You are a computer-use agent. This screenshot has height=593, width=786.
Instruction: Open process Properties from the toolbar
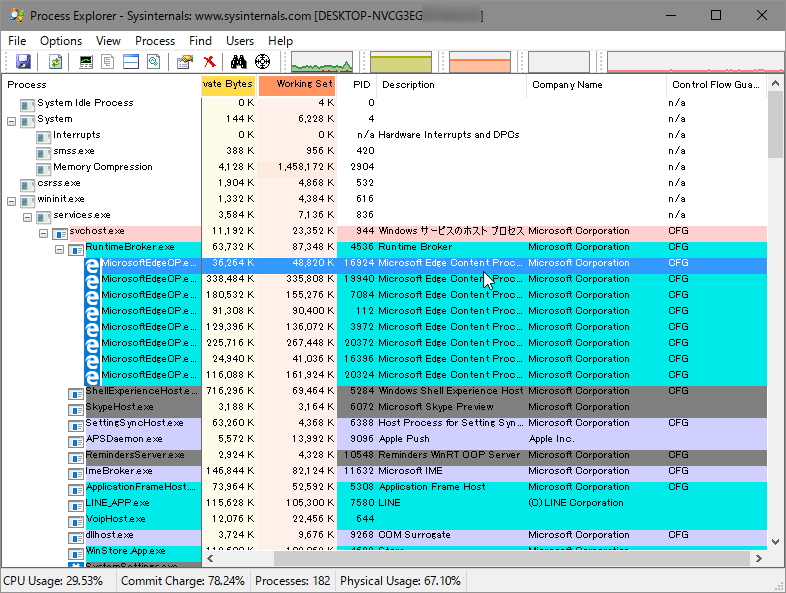pos(184,62)
